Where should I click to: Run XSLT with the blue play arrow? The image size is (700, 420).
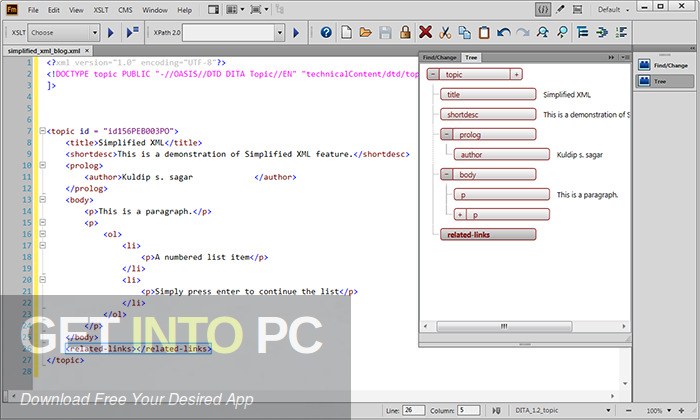pyautogui.click(x=111, y=33)
